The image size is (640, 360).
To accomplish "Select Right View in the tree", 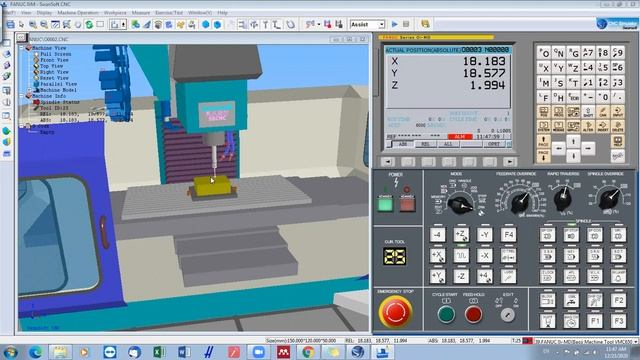I will pos(54,72).
